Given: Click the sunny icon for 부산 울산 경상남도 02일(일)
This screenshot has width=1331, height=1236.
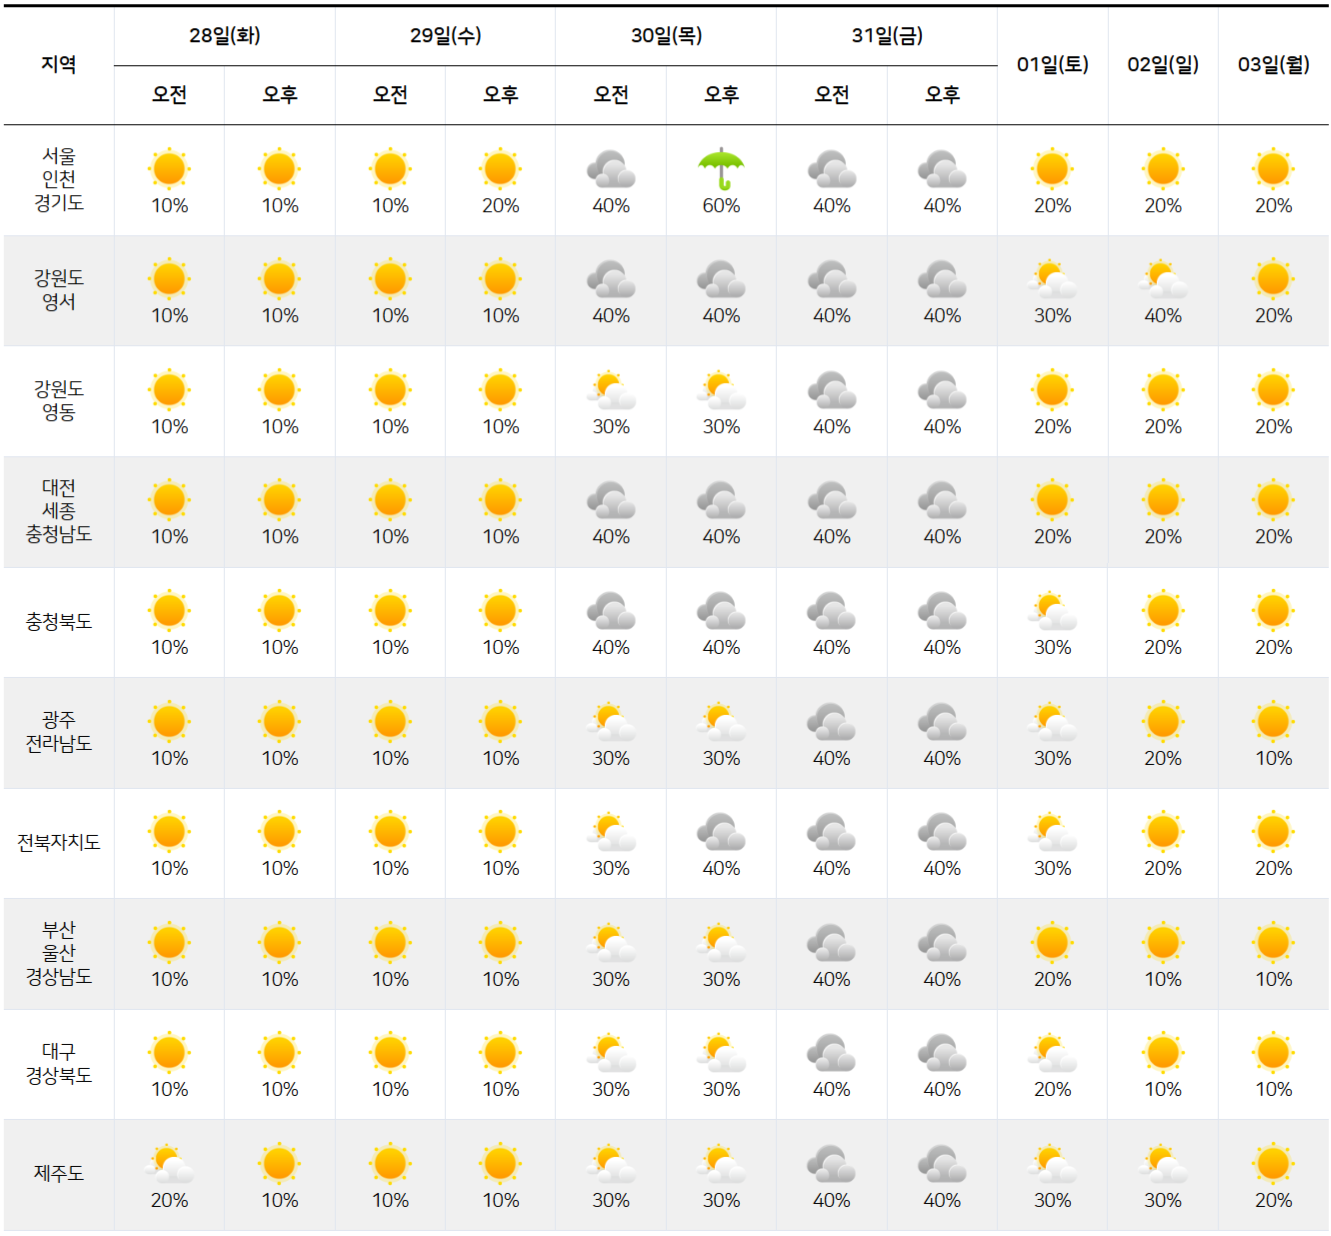Looking at the screenshot, I should point(1163,943).
